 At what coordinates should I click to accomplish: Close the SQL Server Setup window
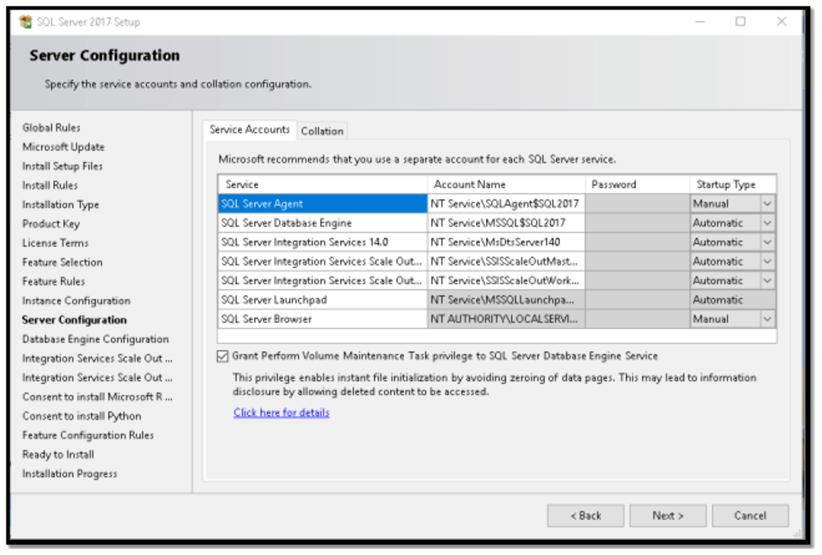(784, 21)
